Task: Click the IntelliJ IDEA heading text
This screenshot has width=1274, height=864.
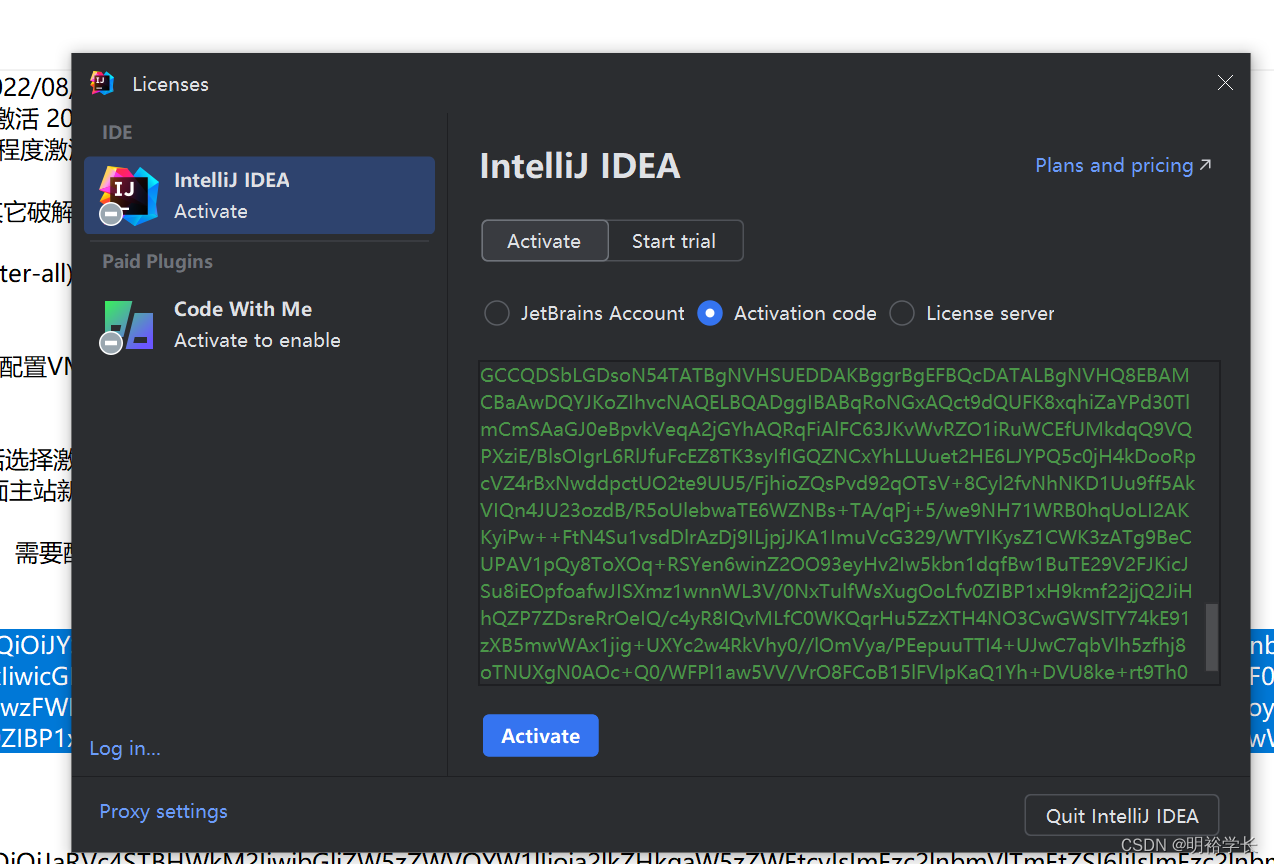Action: pos(580,166)
